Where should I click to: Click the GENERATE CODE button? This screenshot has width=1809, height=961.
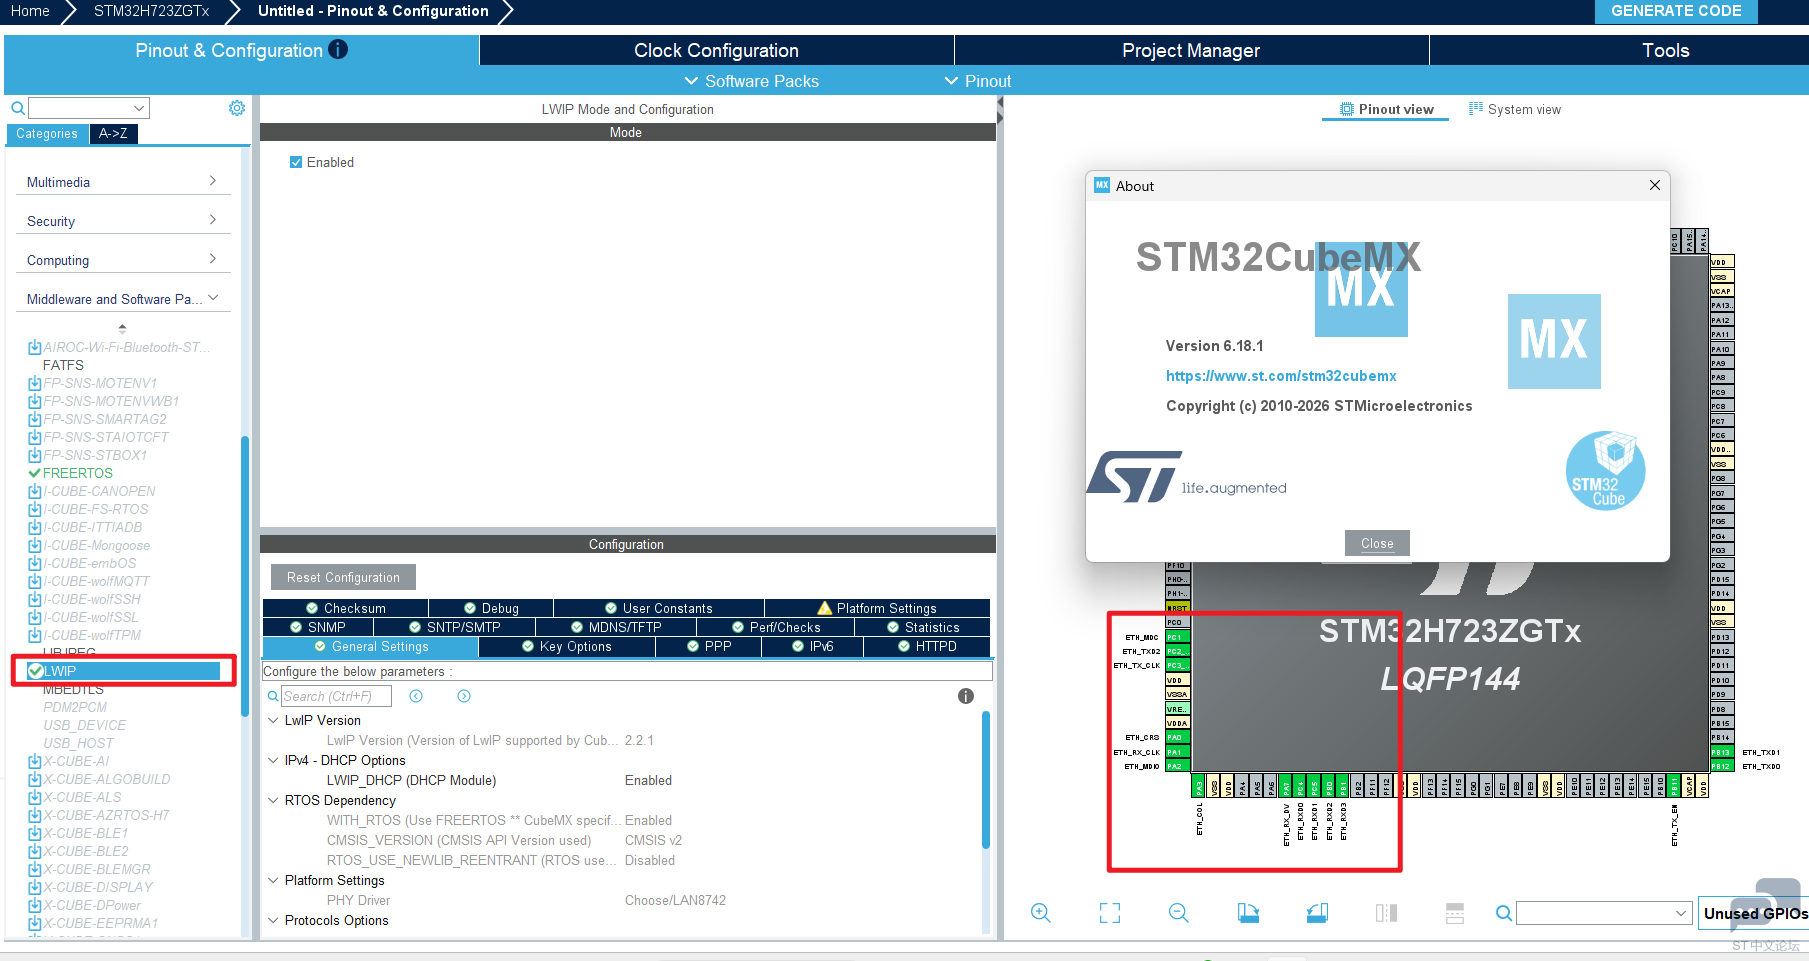(x=1676, y=11)
